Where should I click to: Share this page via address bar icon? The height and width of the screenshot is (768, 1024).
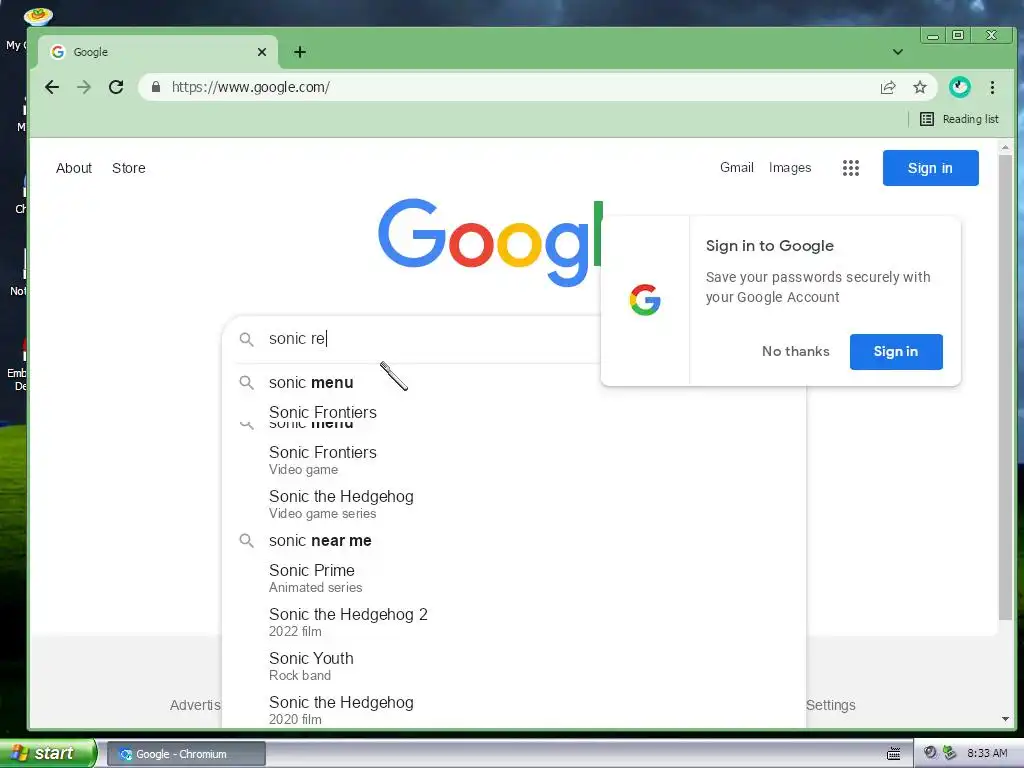click(x=888, y=87)
